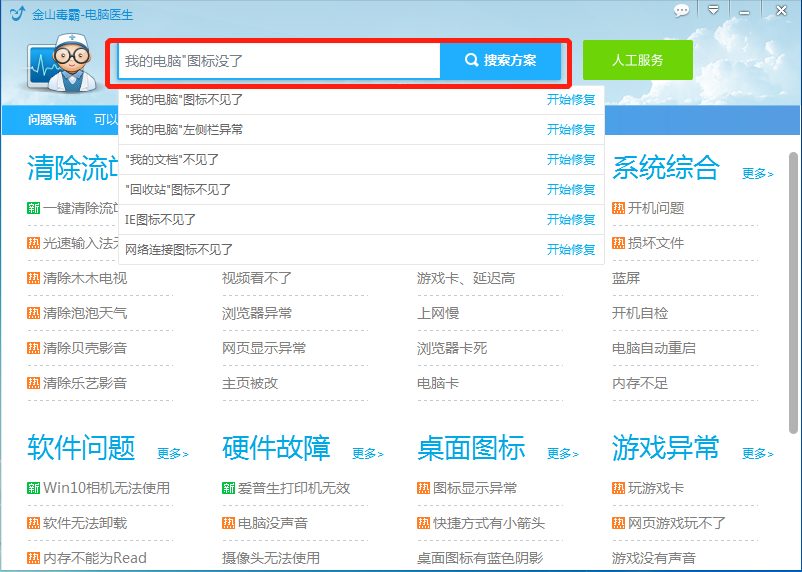Select suggestion "我的文档"不见了
Image resolution: width=802 pixels, height=572 pixels.
click(x=361, y=160)
